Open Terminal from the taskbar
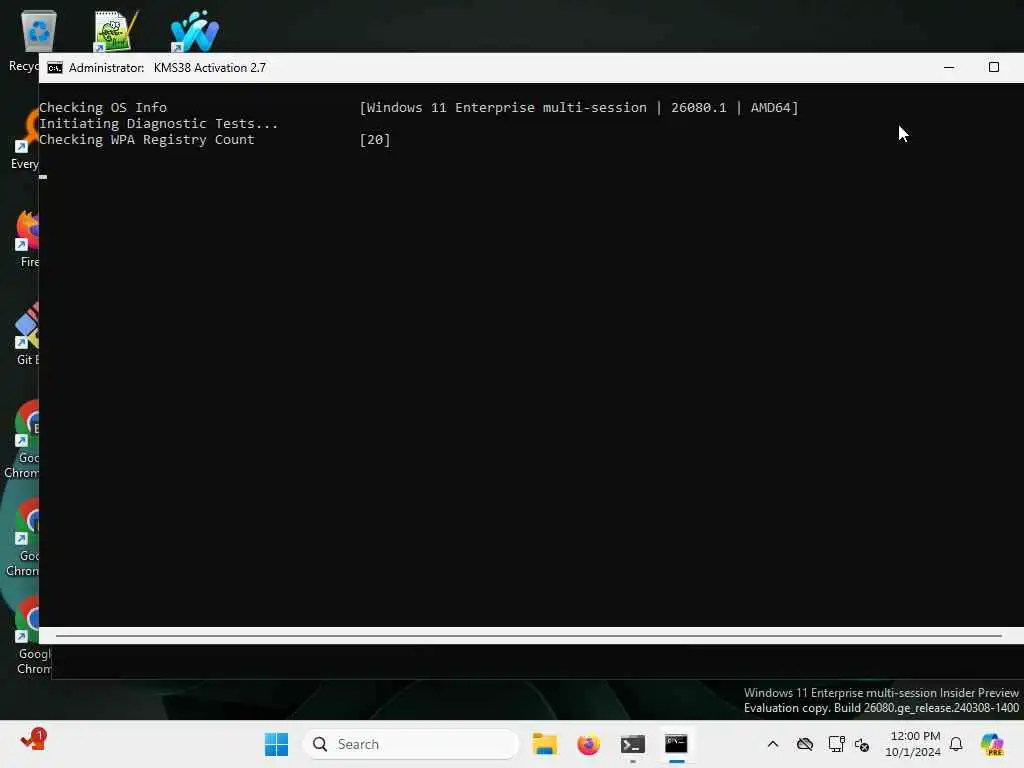The width and height of the screenshot is (1024, 768). coord(632,744)
